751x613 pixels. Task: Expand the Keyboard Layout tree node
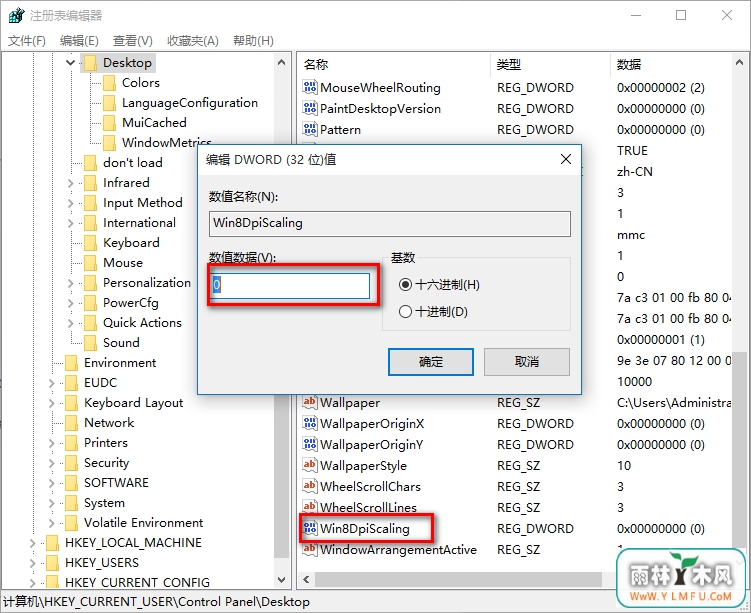tap(51, 403)
